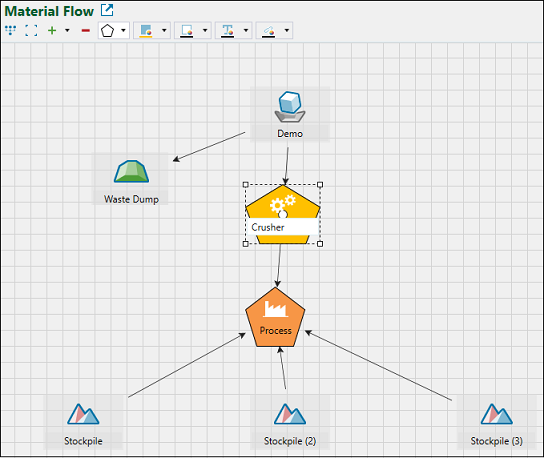This screenshot has width=544, height=458.
Task: Open the text color dropdown arrow
Action: 246,31
